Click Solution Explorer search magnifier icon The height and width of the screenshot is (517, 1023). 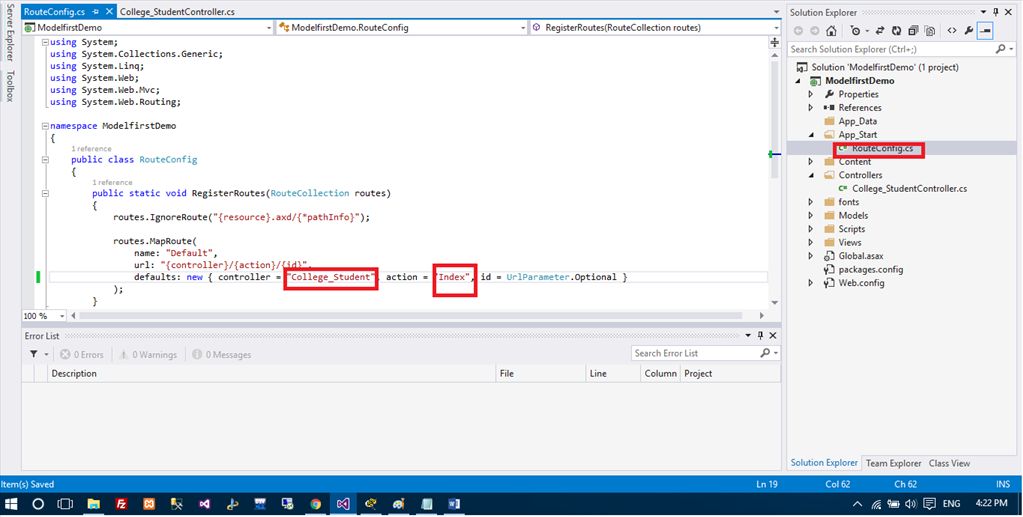click(1000, 49)
